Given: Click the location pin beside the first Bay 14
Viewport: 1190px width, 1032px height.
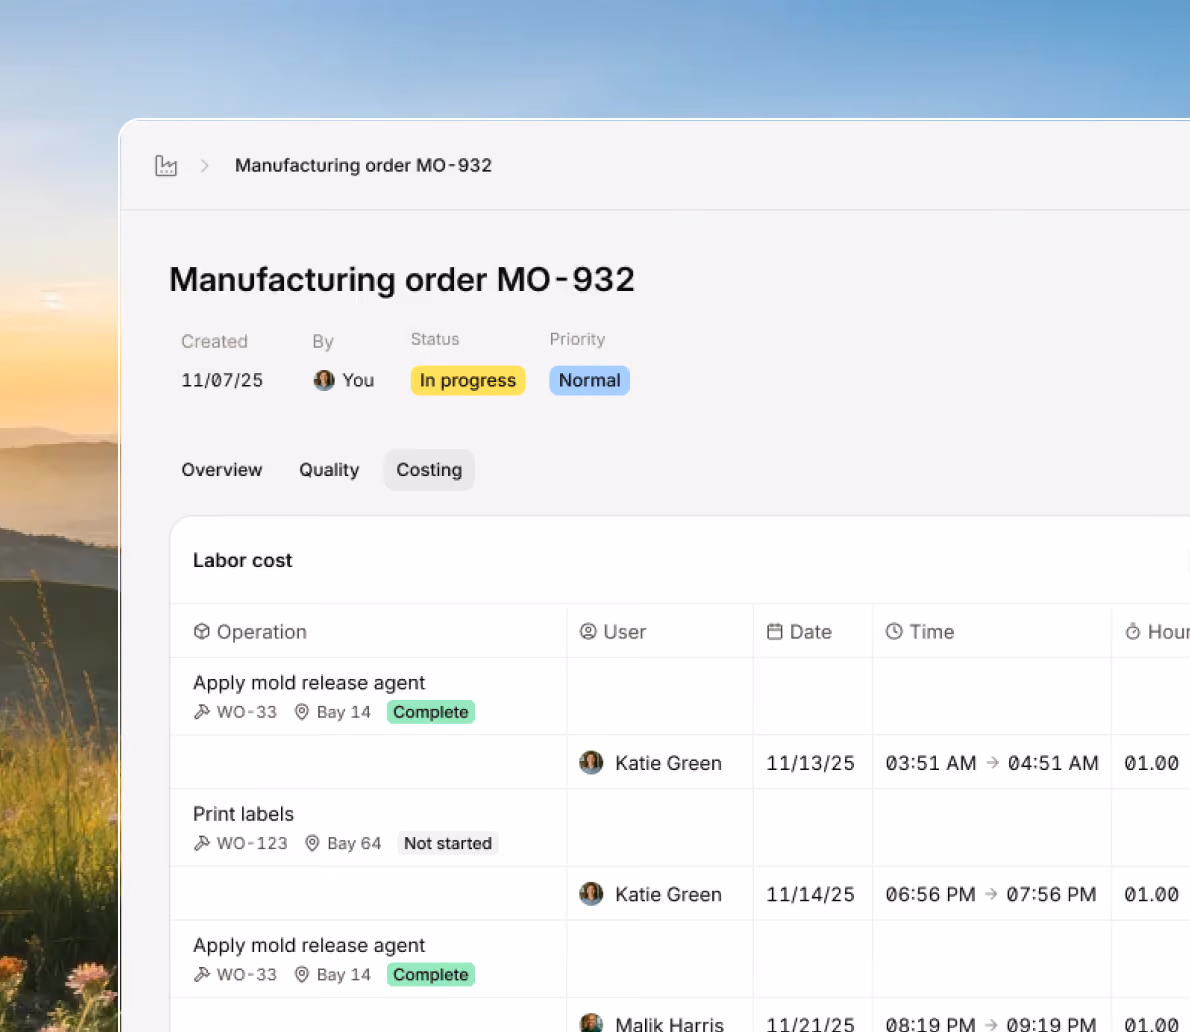Looking at the screenshot, I should click(x=301, y=712).
